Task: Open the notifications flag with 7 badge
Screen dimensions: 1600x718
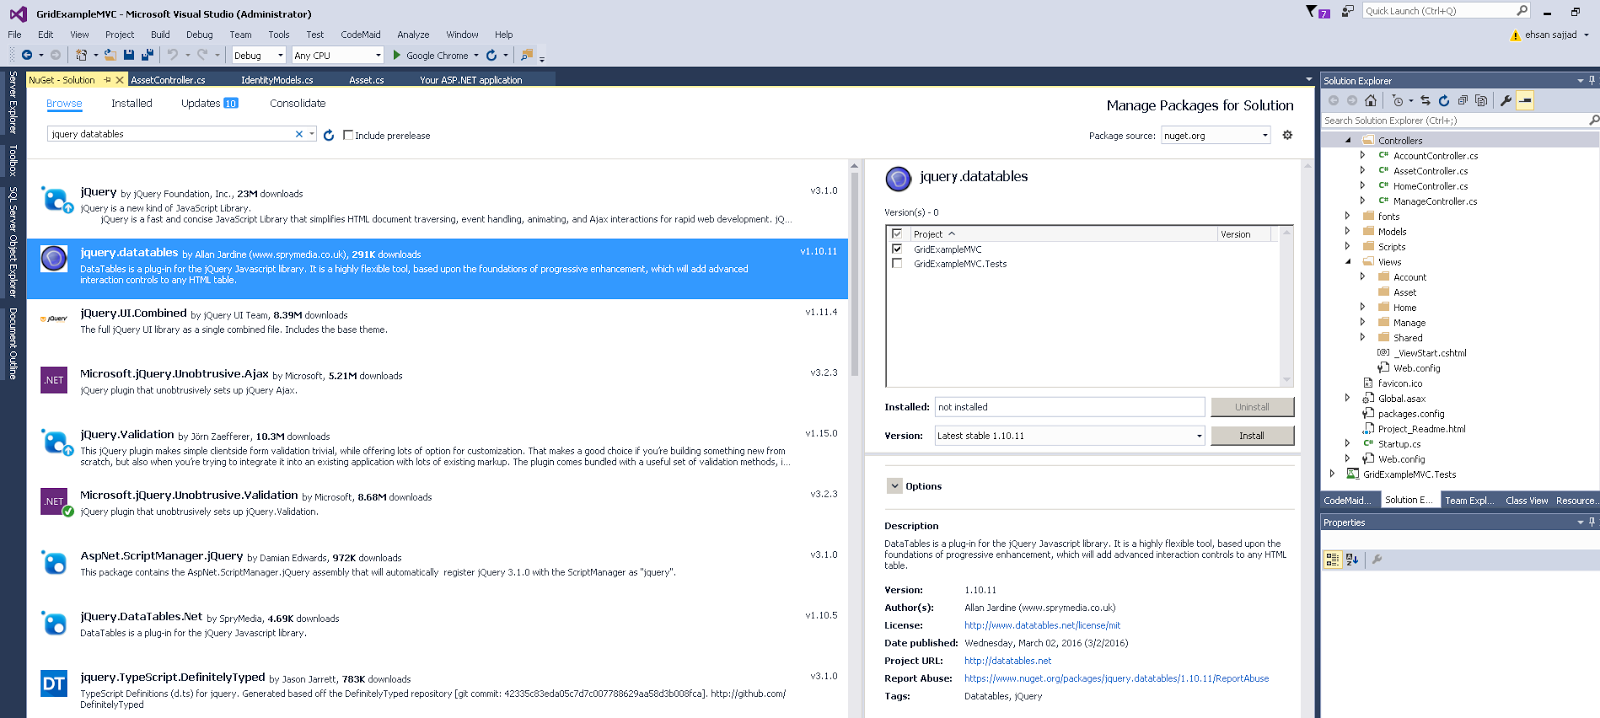Action: point(1317,12)
